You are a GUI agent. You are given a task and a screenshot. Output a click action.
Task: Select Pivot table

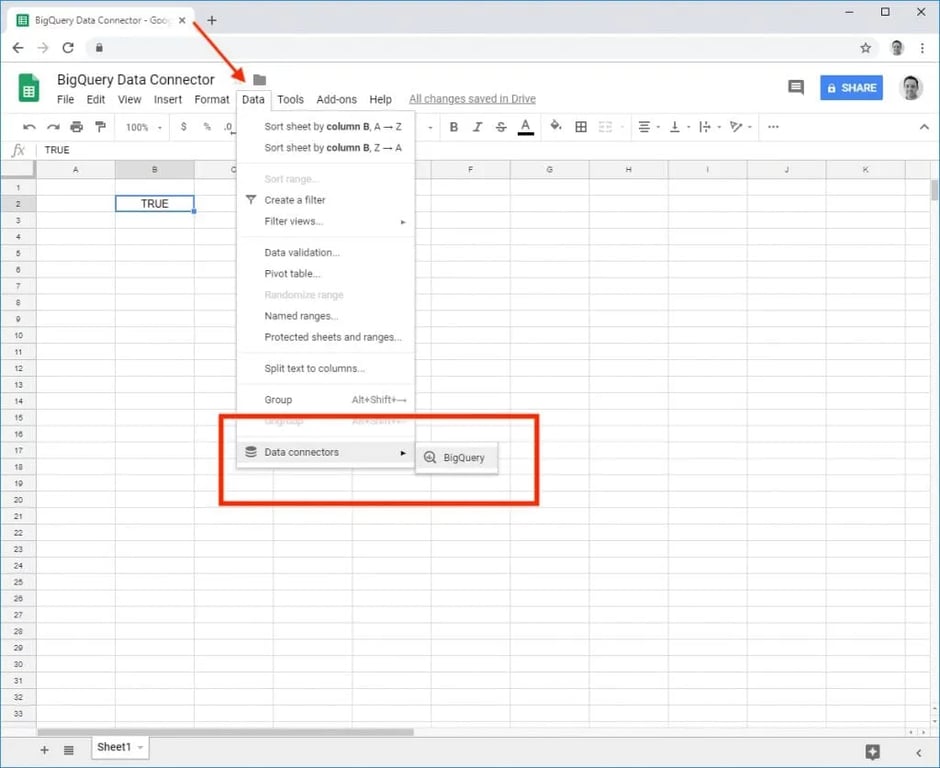pos(326,273)
